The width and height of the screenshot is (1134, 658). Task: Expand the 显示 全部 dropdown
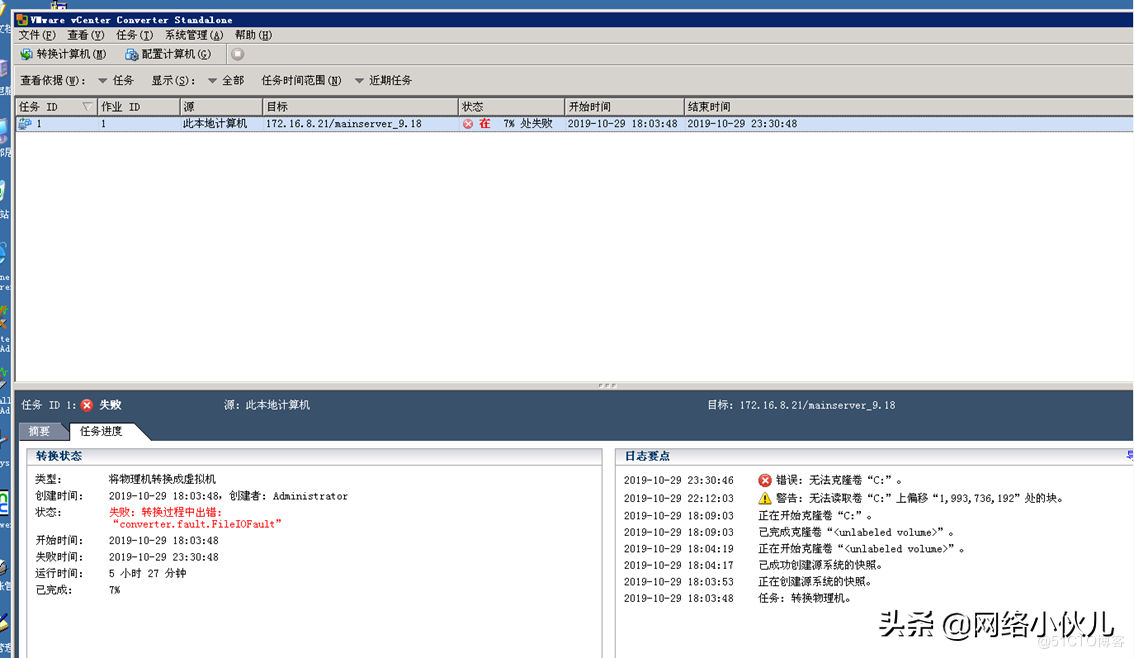tap(226, 80)
